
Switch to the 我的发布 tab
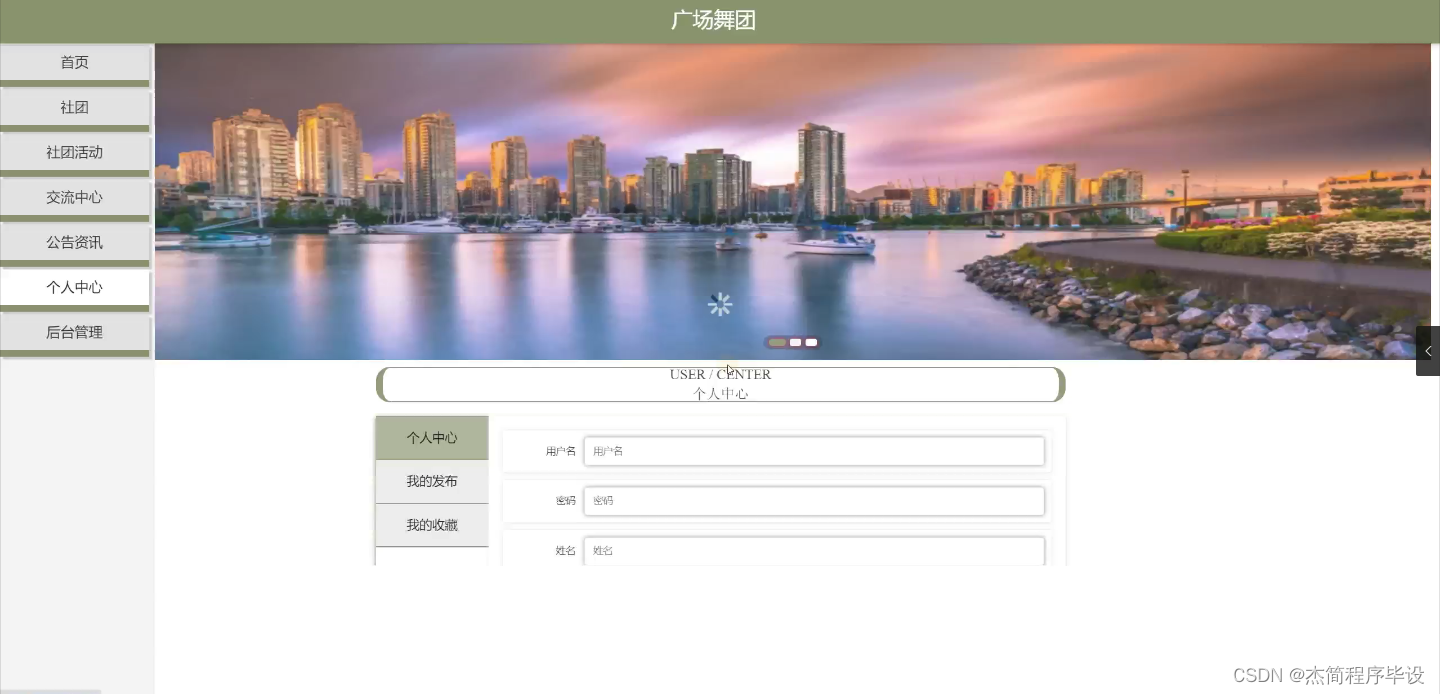432,481
